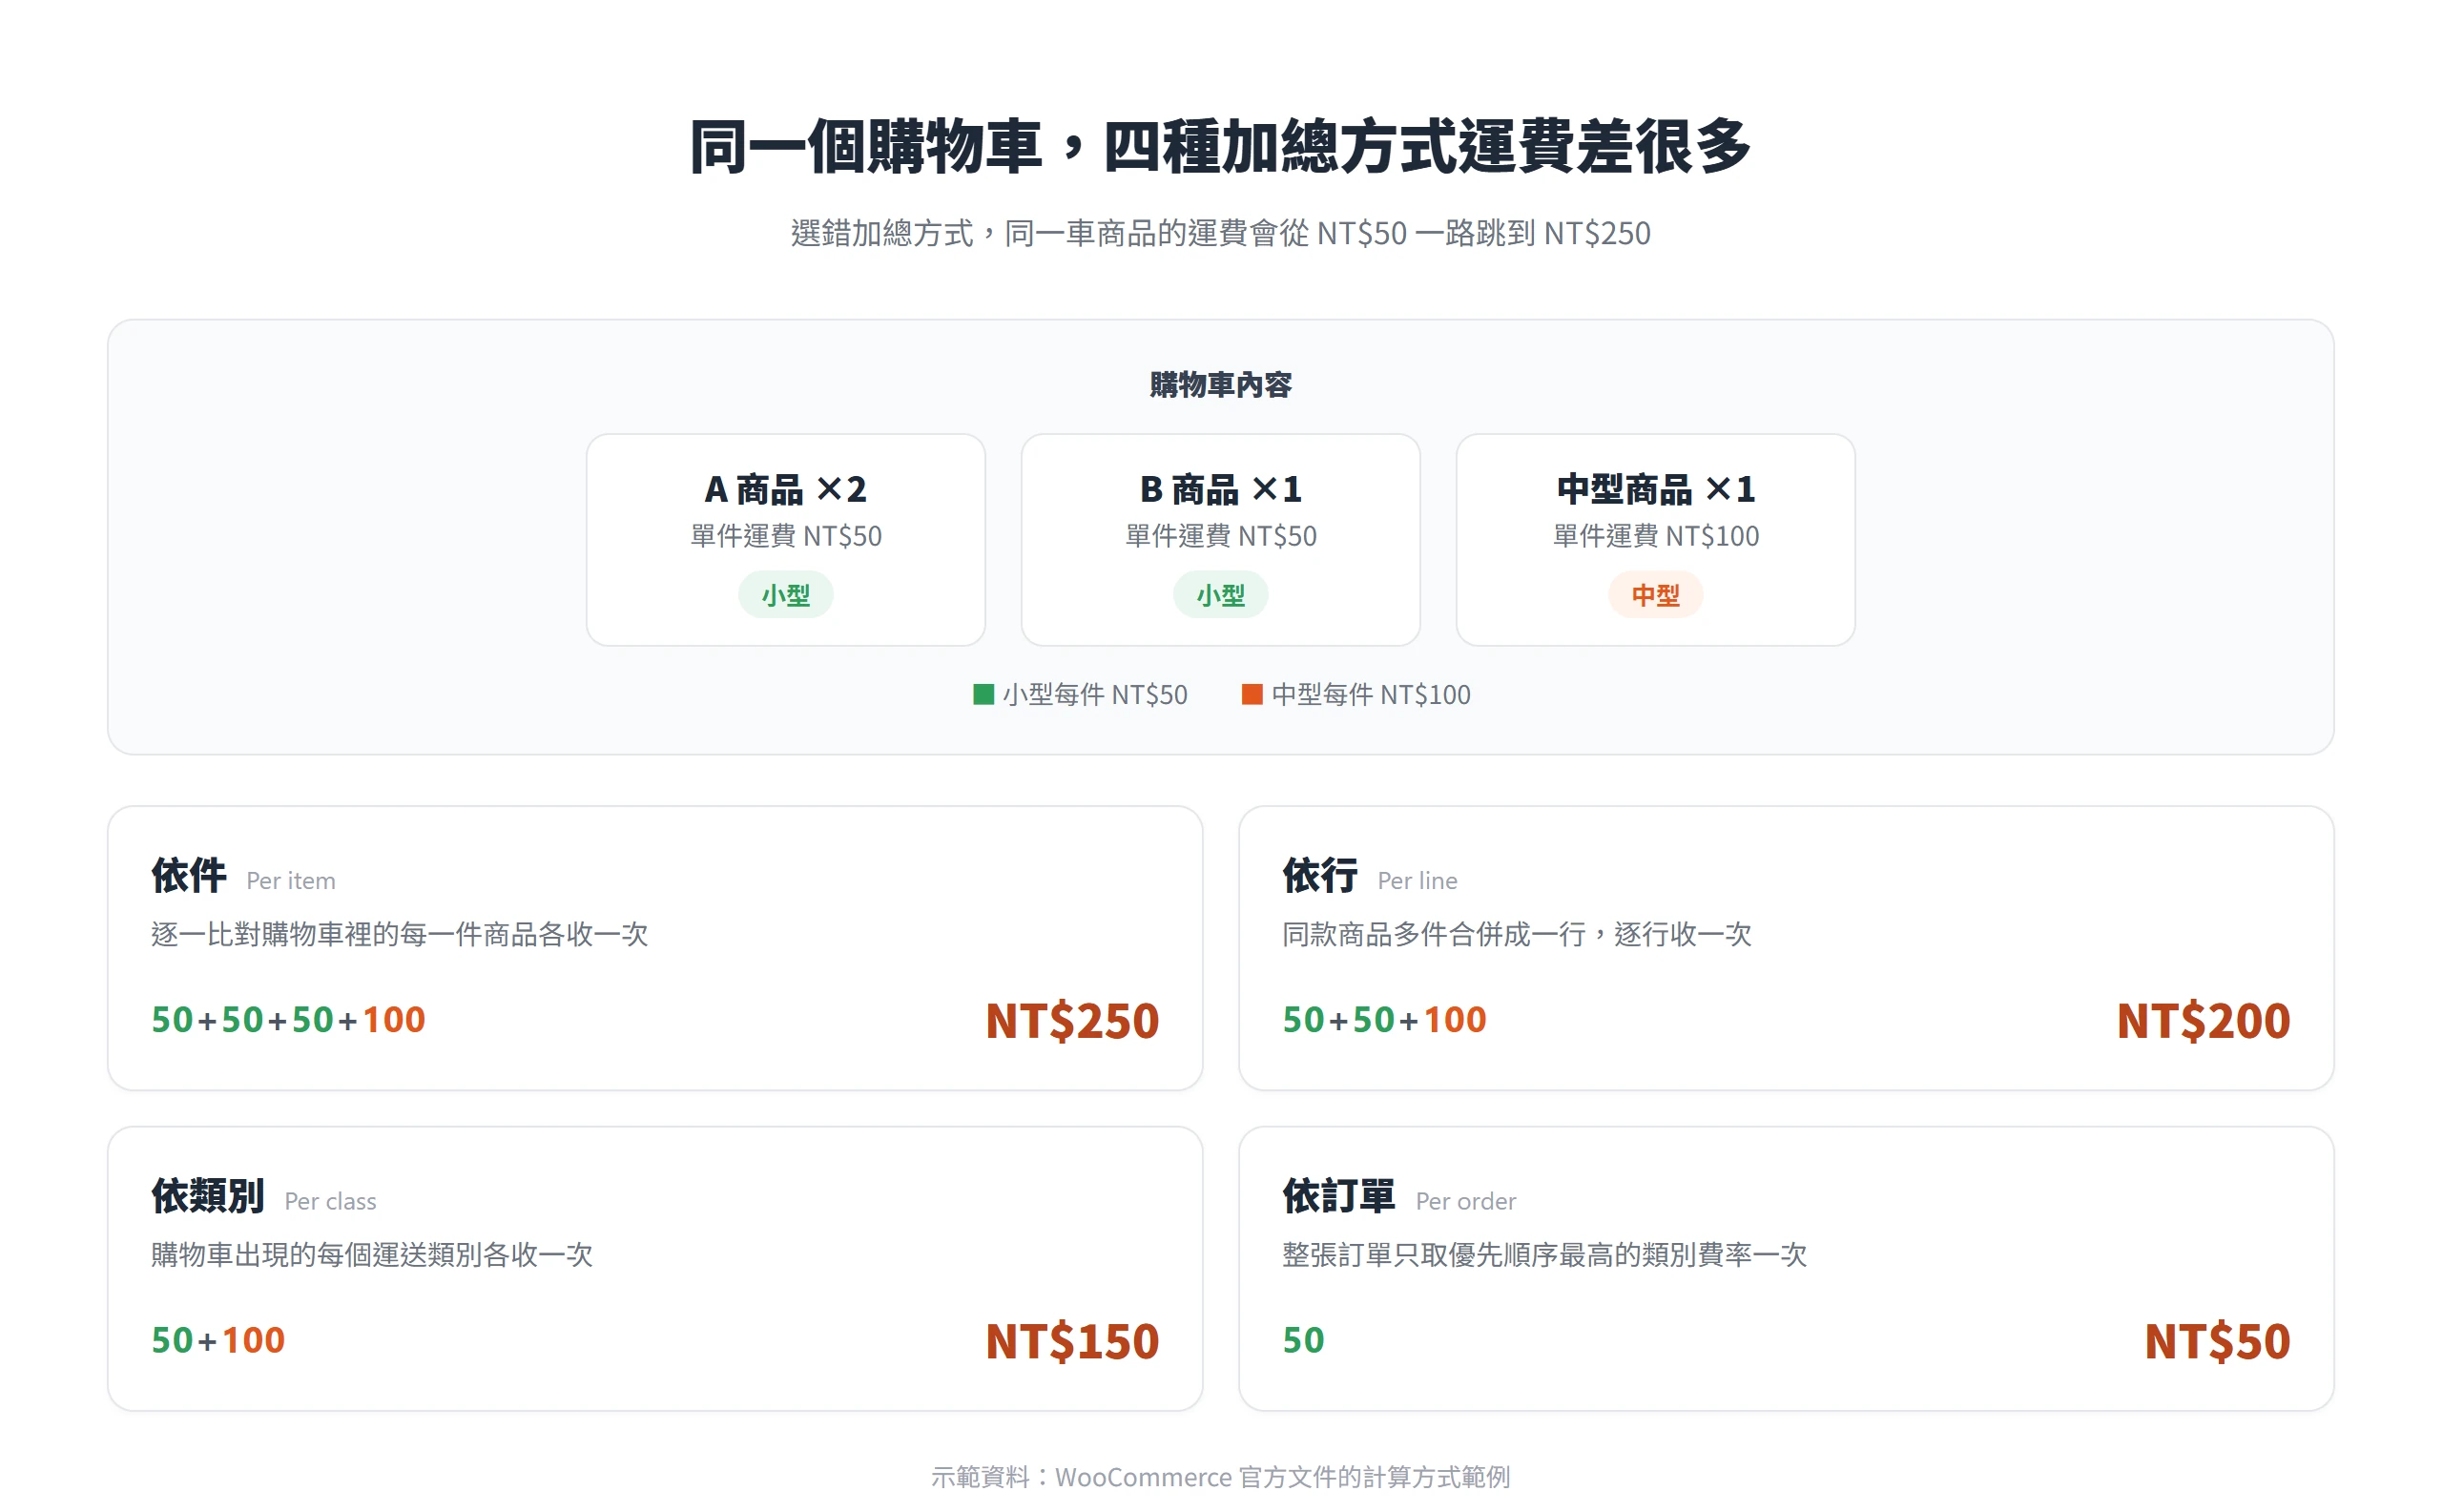The width and height of the screenshot is (2442, 1512).
Task: Click the NT$200 total
Action: pyautogui.click(x=2203, y=1021)
